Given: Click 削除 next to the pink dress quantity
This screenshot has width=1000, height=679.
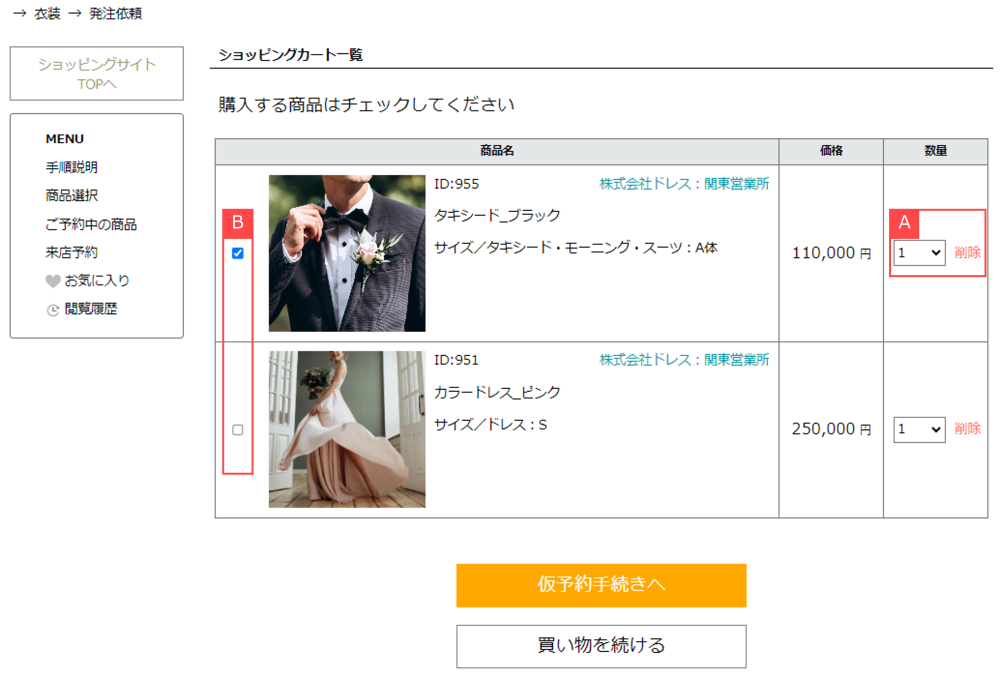Looking at the screenshot, I should (966, 430).
